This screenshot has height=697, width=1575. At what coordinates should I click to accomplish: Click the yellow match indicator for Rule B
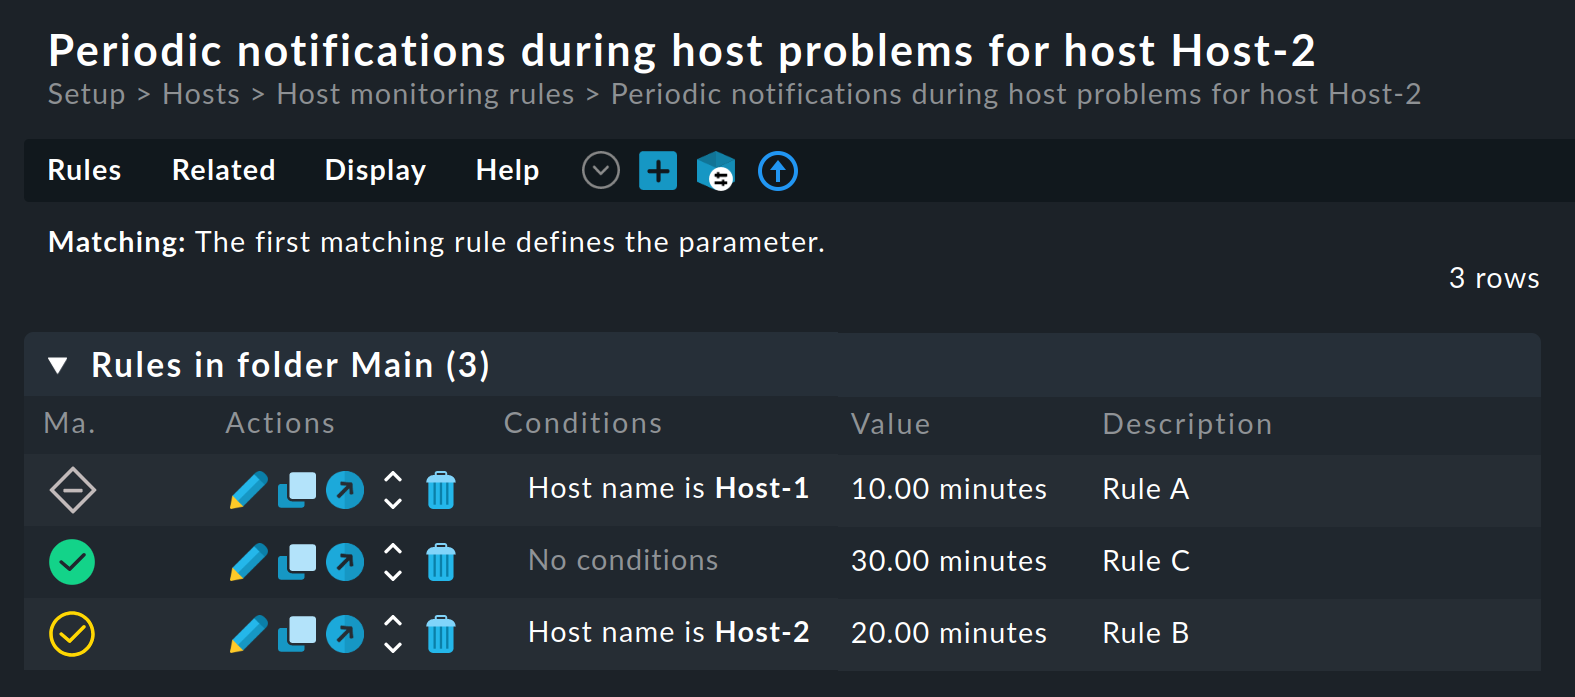pyautogui.click(x=71, y=634)
